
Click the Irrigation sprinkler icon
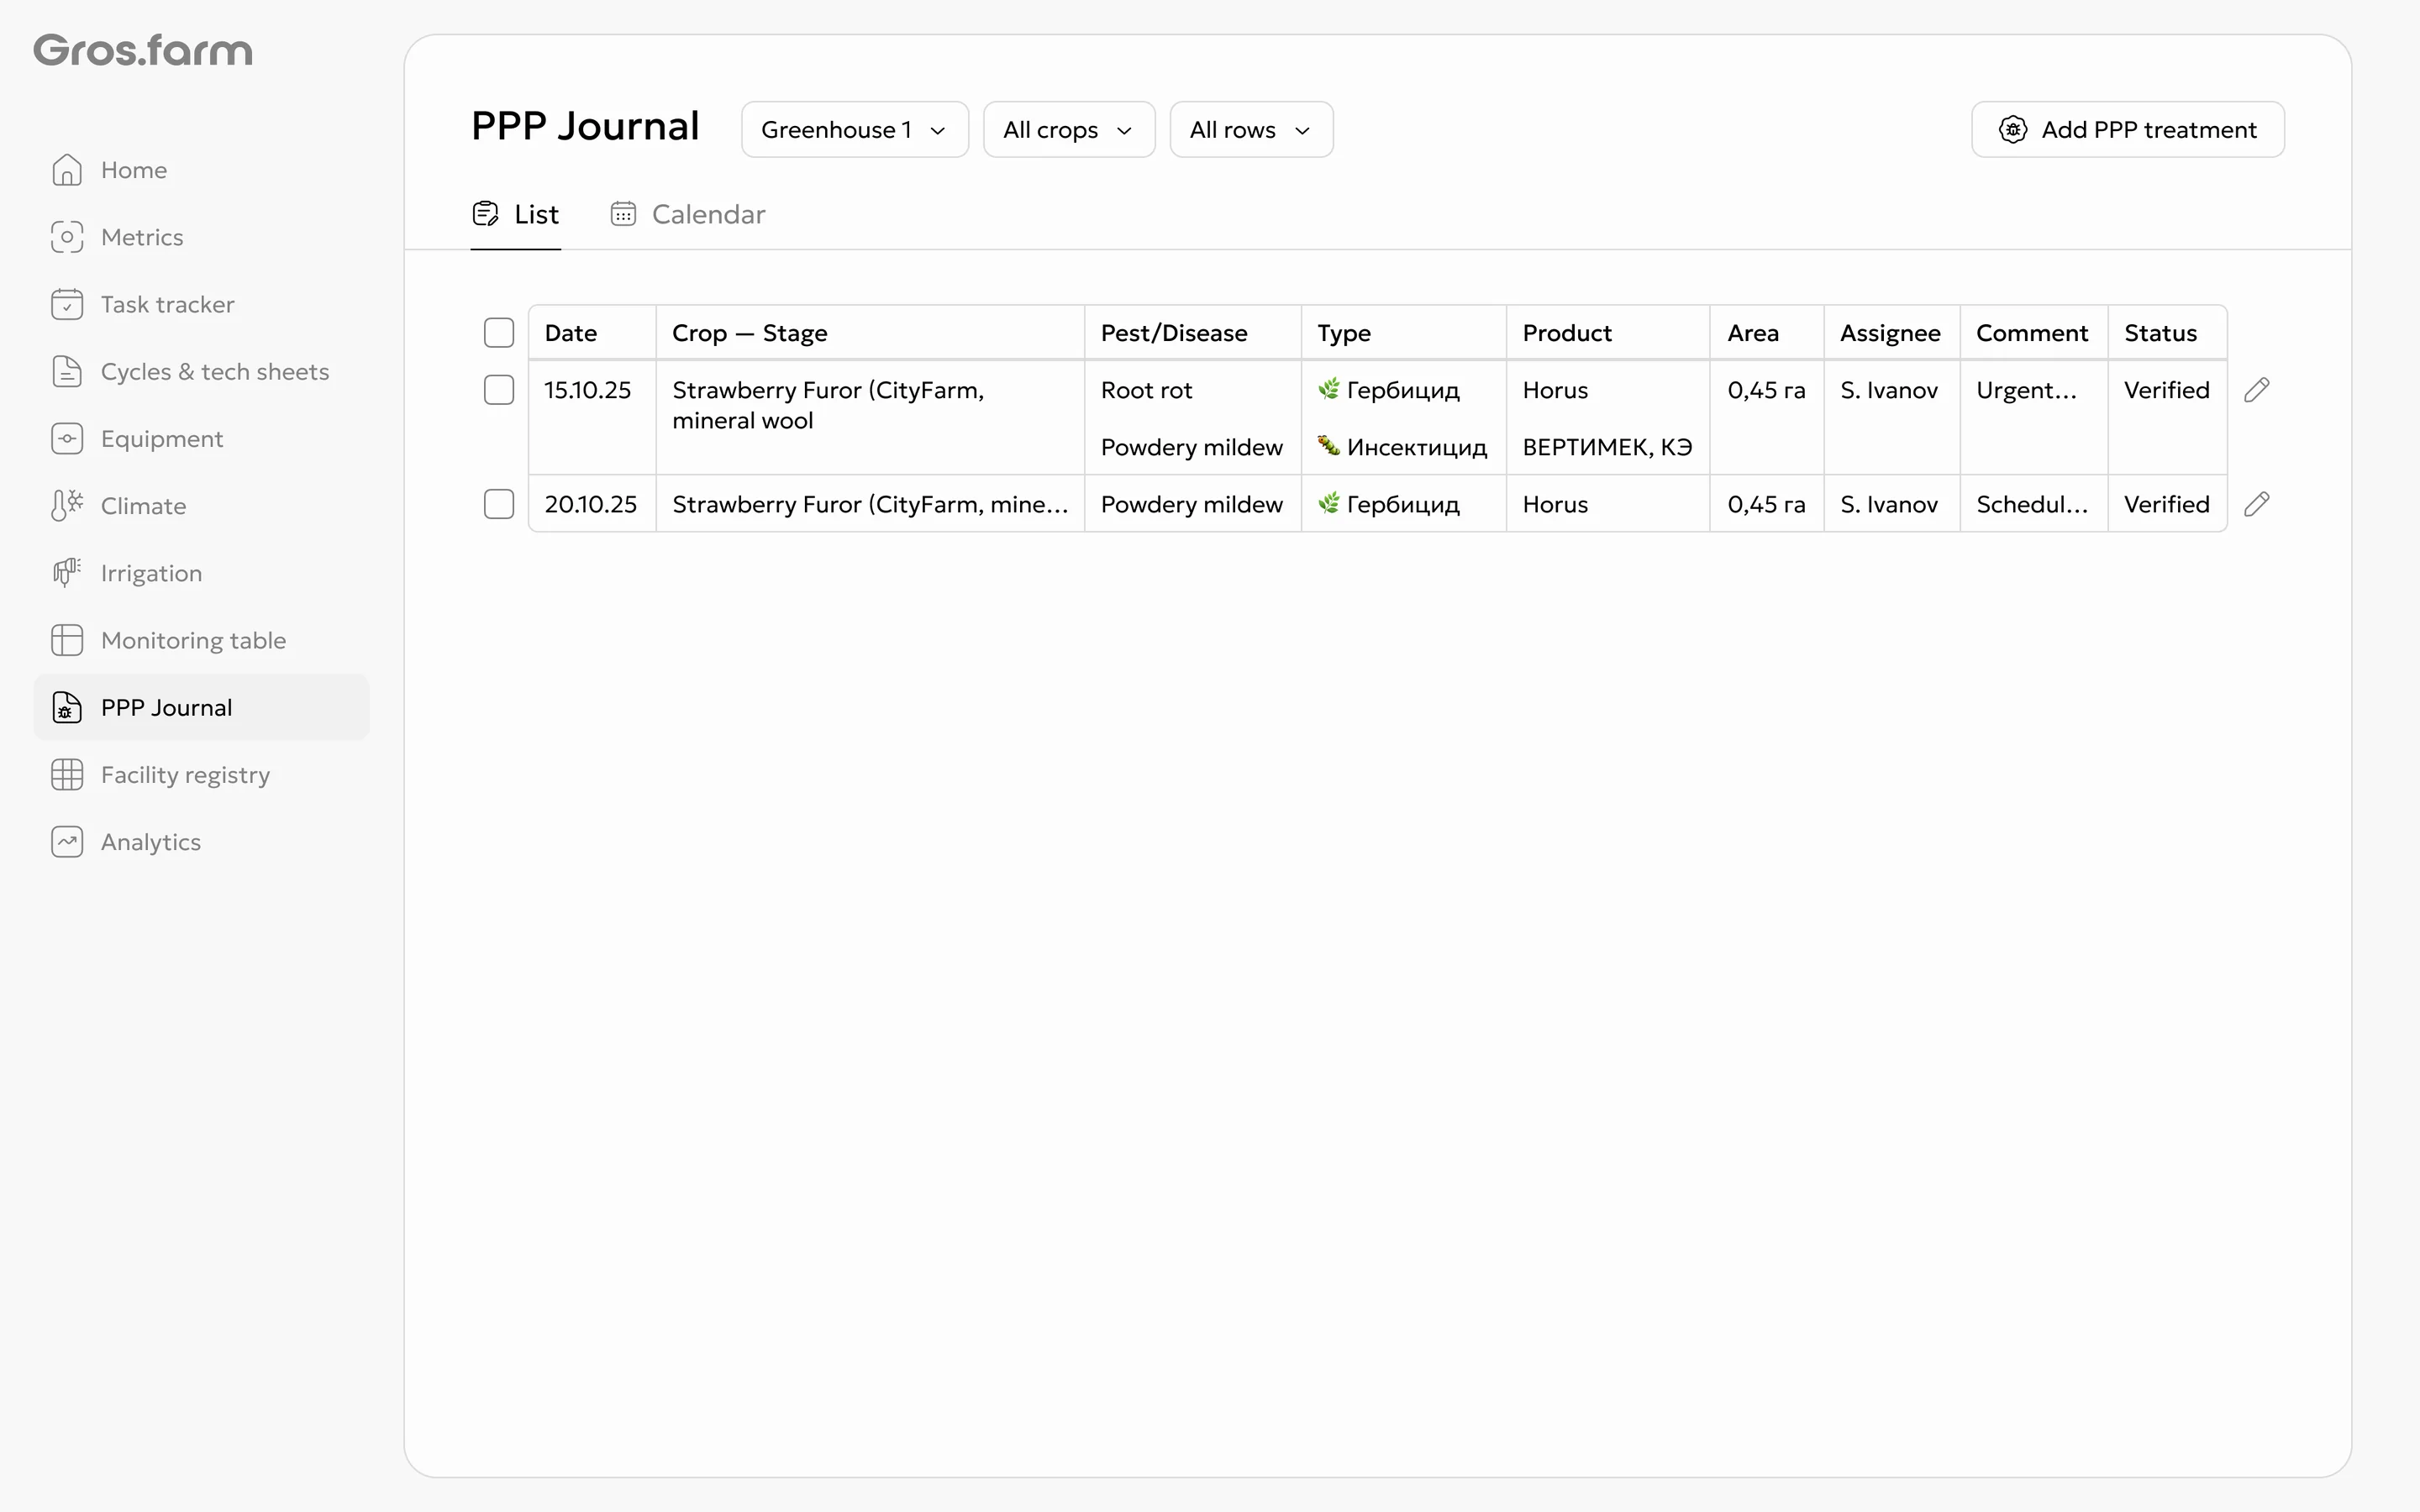pos(67,573)
